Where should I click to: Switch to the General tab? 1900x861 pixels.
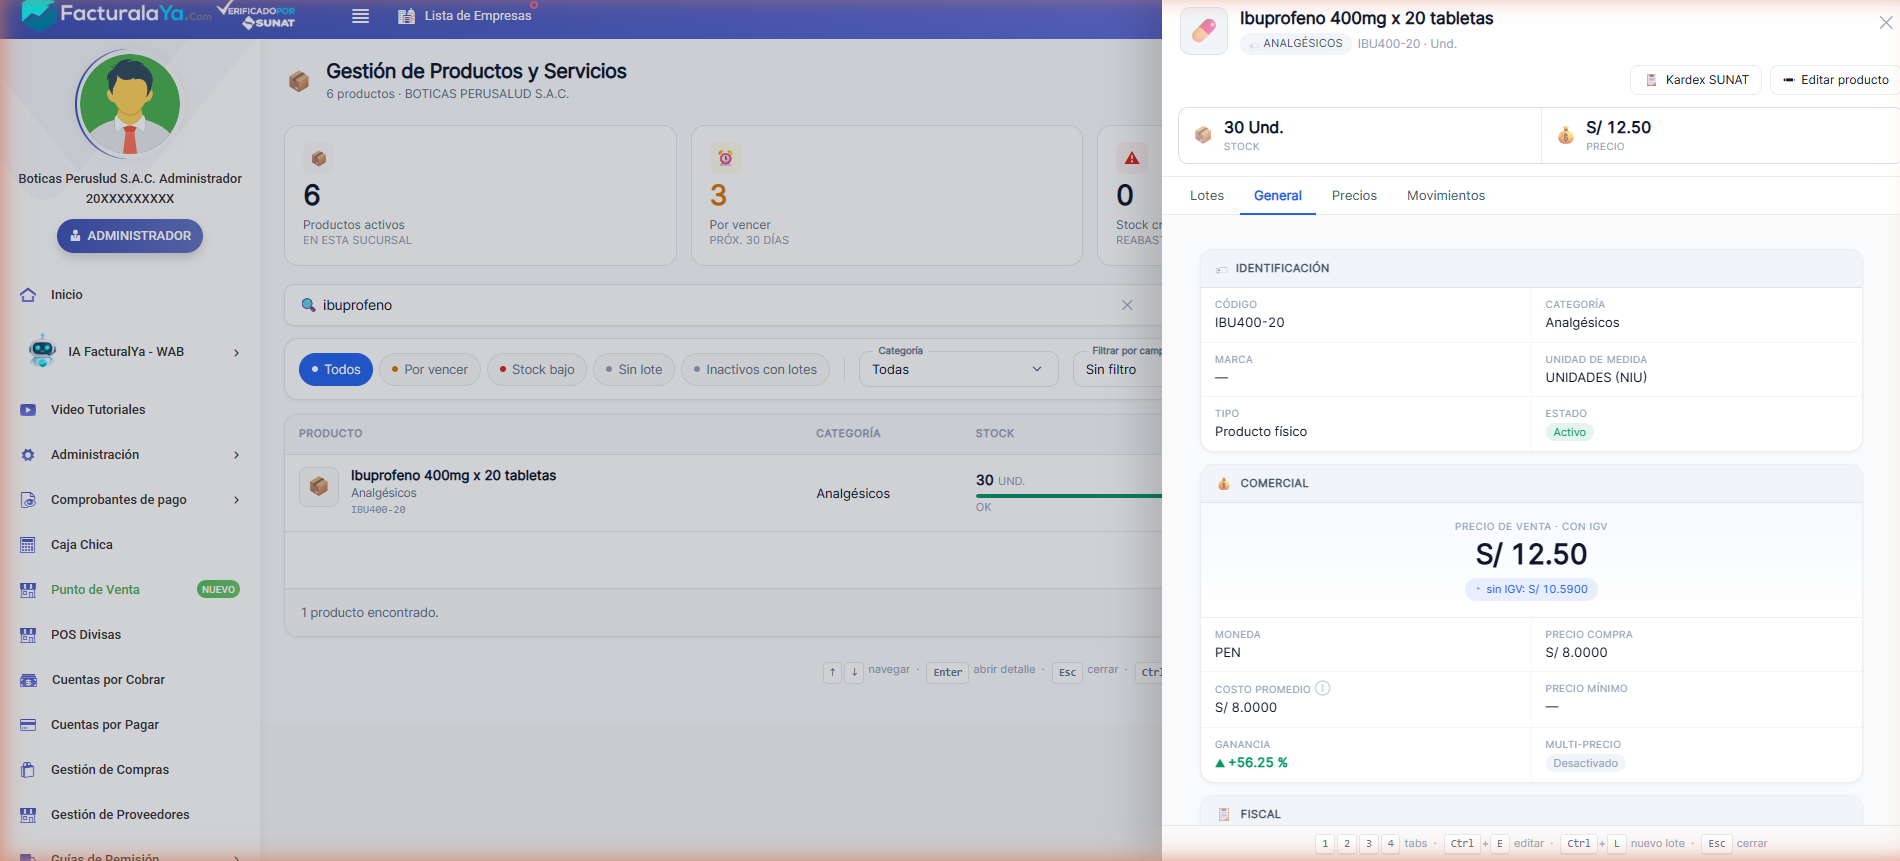click(1278, 196)
